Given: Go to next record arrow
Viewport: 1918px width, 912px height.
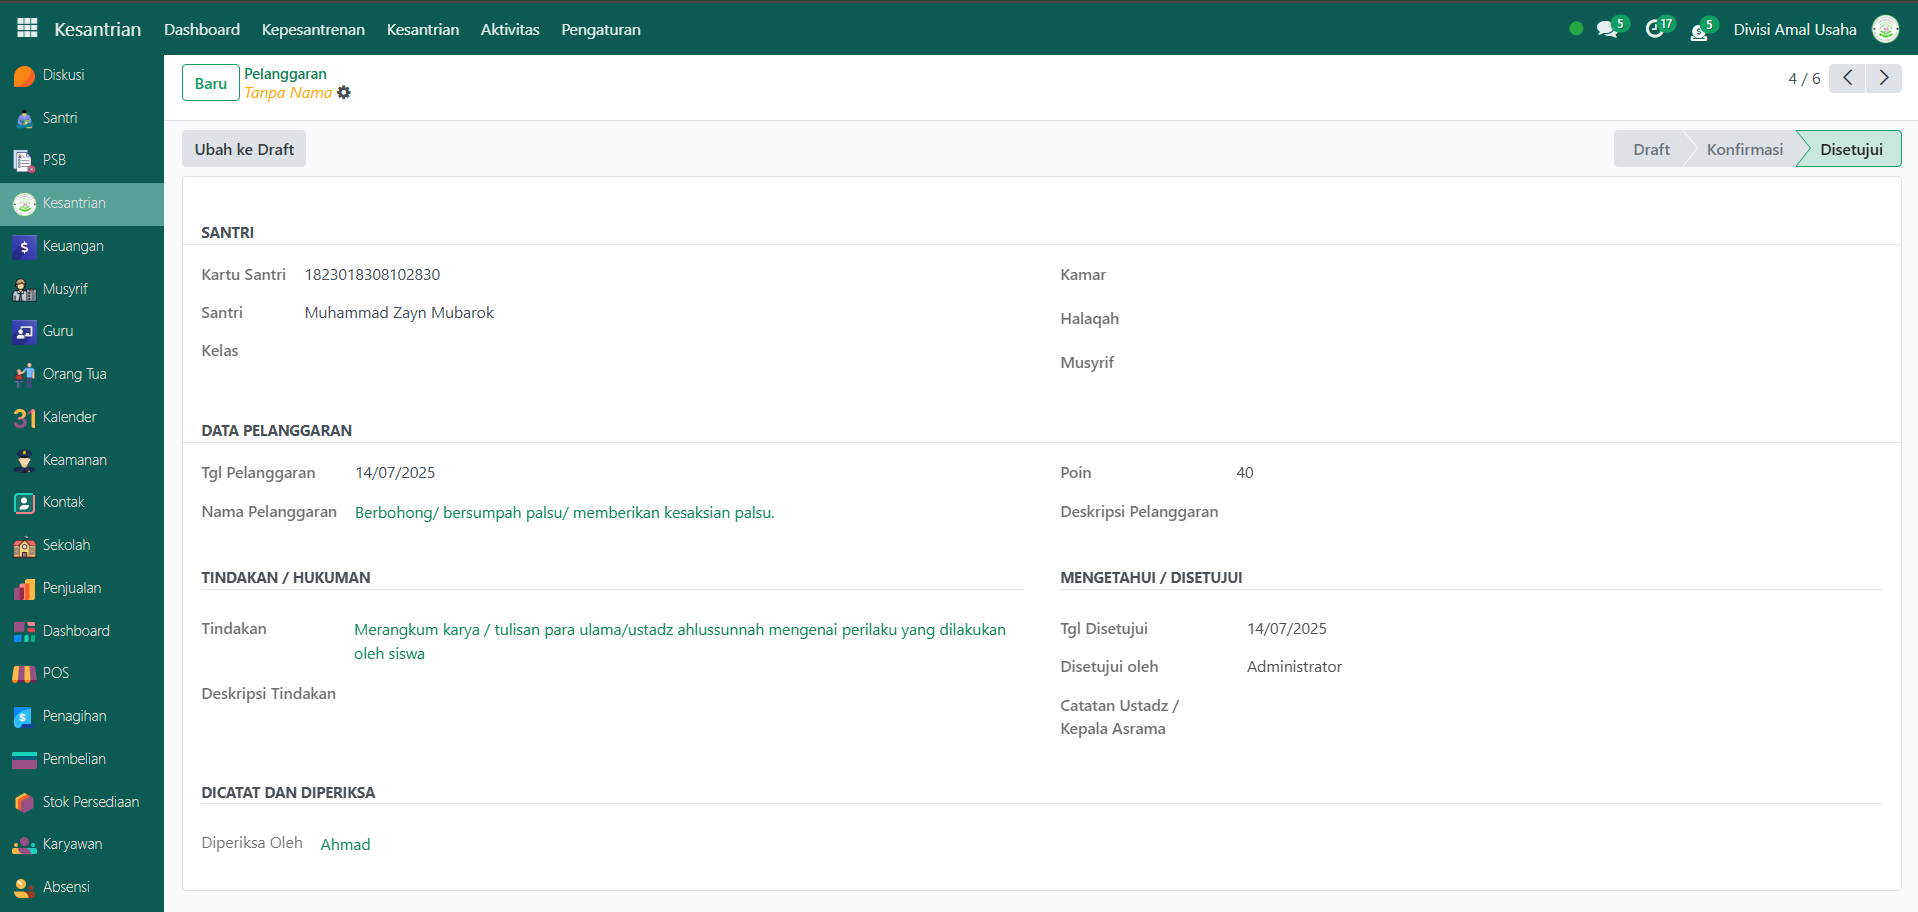Looking at the screenshot, I should click(1883, 78).
